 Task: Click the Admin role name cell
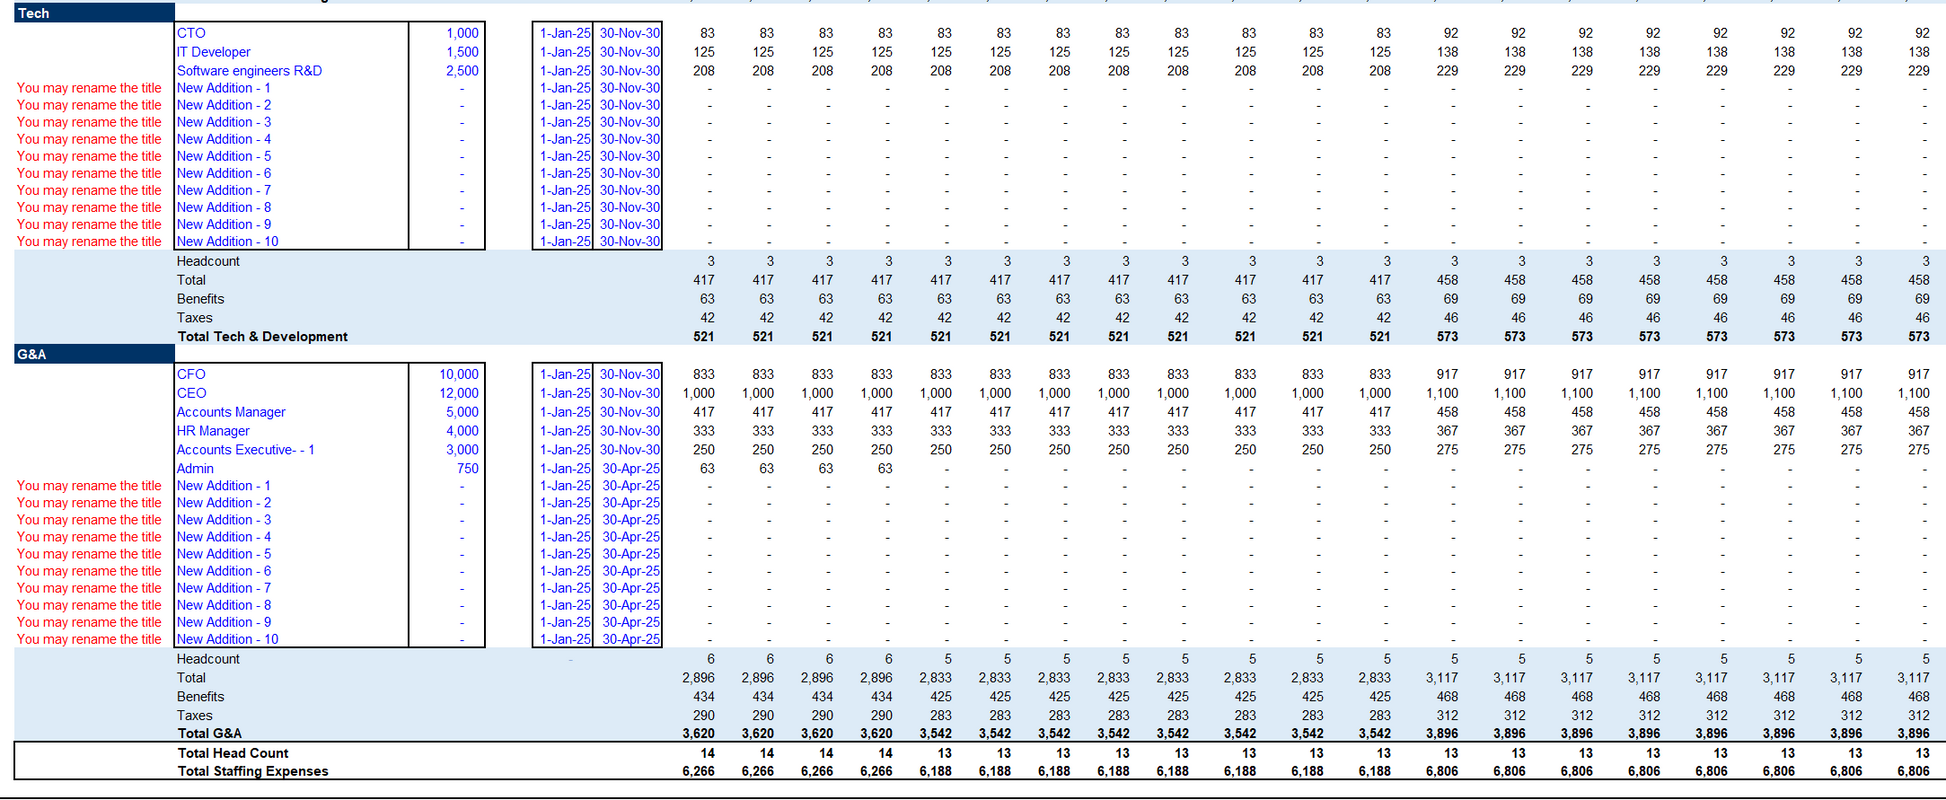[195, 468]
